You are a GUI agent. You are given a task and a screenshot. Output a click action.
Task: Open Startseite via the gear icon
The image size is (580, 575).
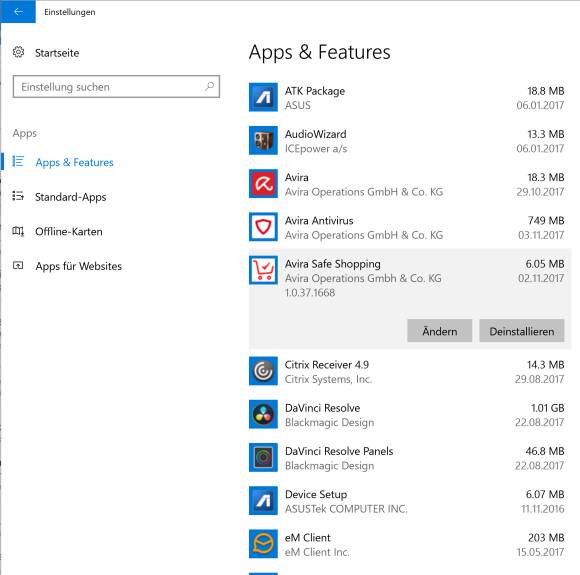click(x=18, y=52)
